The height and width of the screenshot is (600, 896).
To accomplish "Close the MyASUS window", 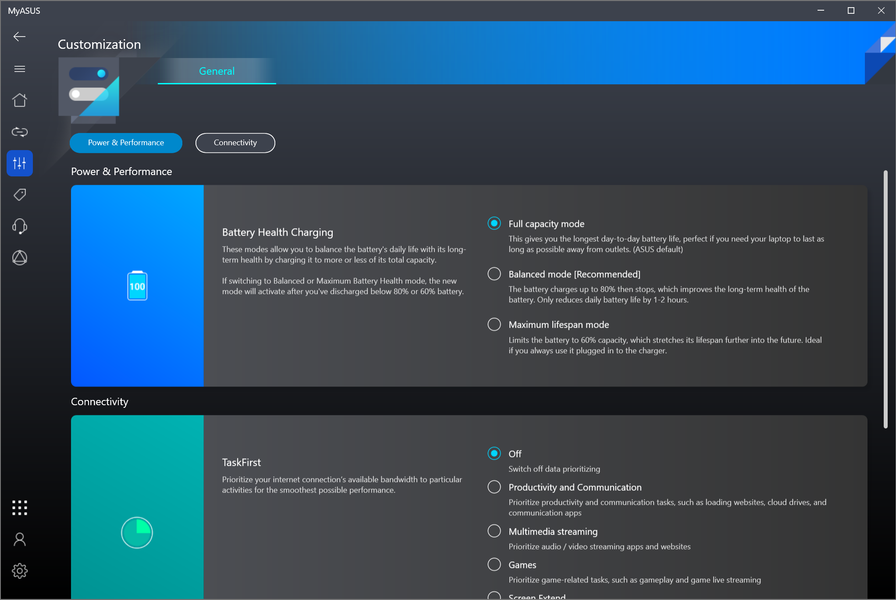I will pos(881,10).
